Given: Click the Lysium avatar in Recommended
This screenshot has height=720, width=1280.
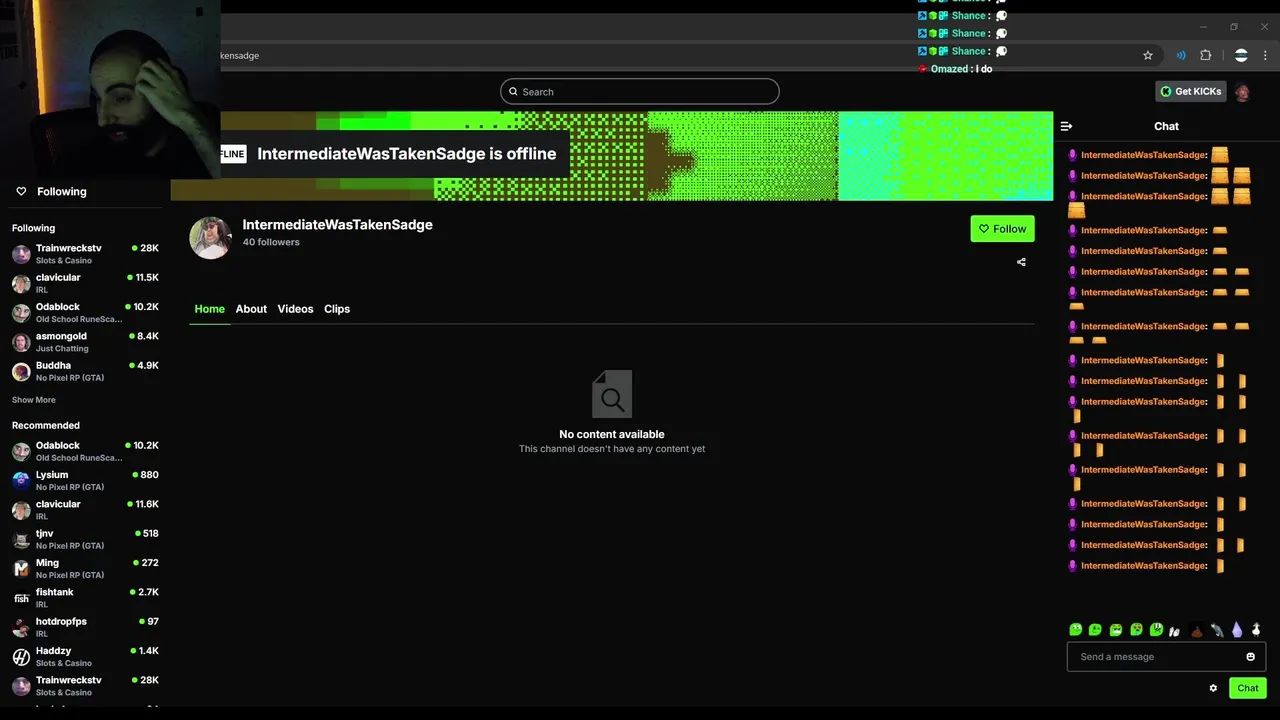Looking at the screenshot, I should pyautogui.click(x=21, y=481).
